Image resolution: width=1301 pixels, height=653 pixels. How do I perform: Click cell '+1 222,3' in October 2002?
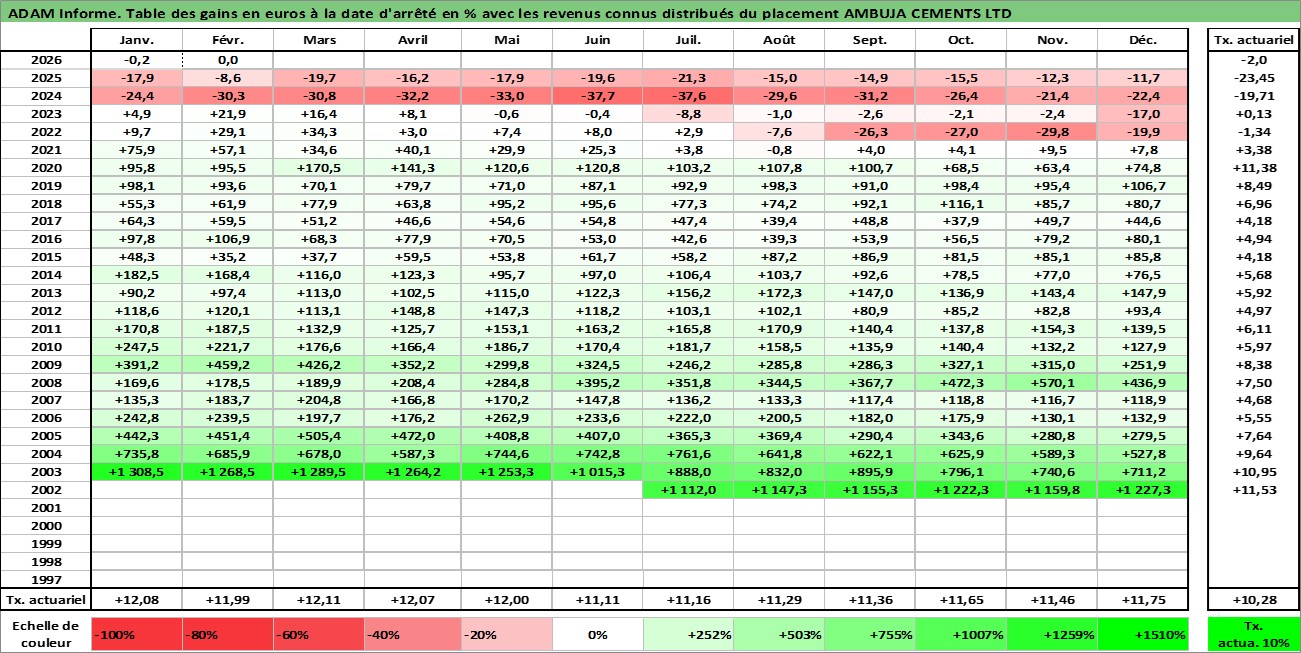coord(961,490)
